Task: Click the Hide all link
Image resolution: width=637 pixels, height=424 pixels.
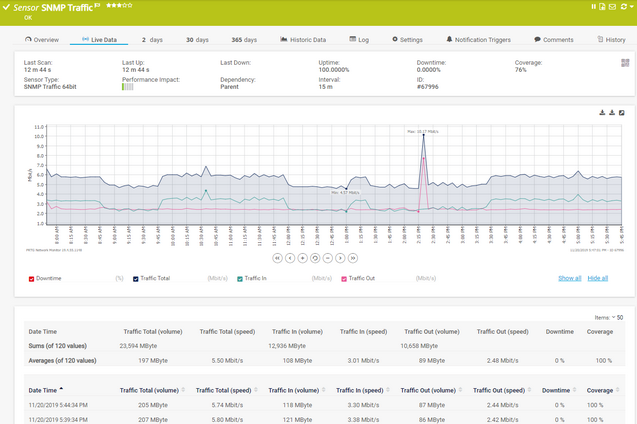Action: tap(598, 278)
